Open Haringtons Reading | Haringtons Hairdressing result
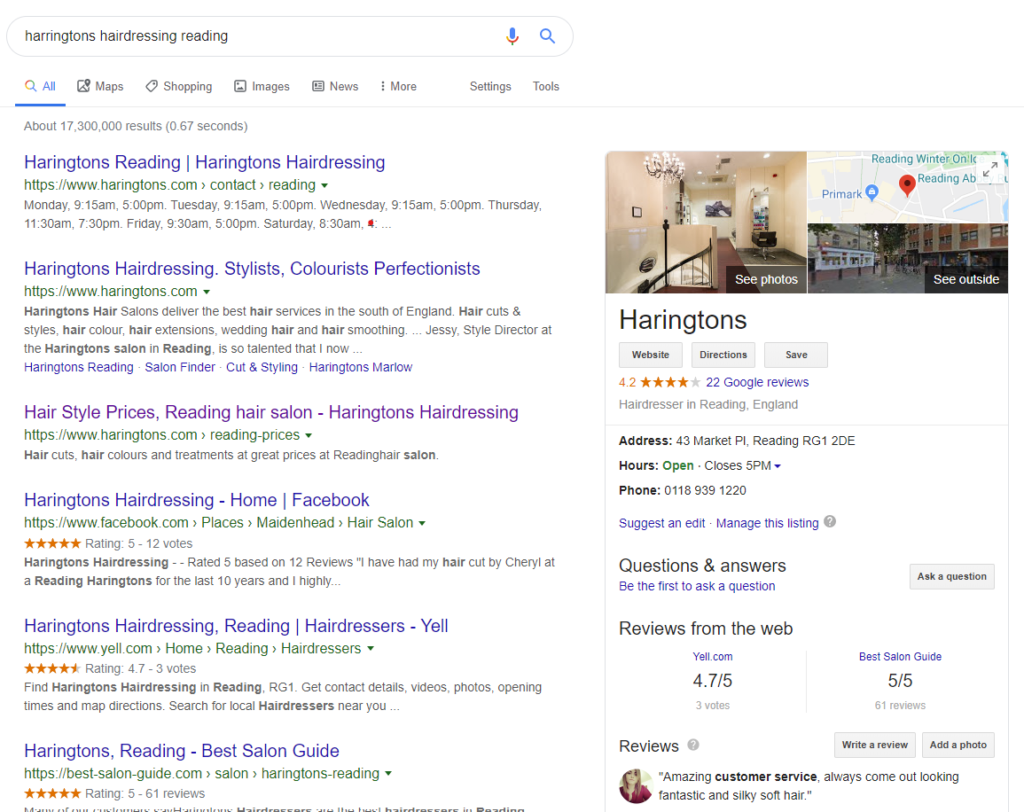The width and height of the screenshot is (1024, 812). [204, 162]
